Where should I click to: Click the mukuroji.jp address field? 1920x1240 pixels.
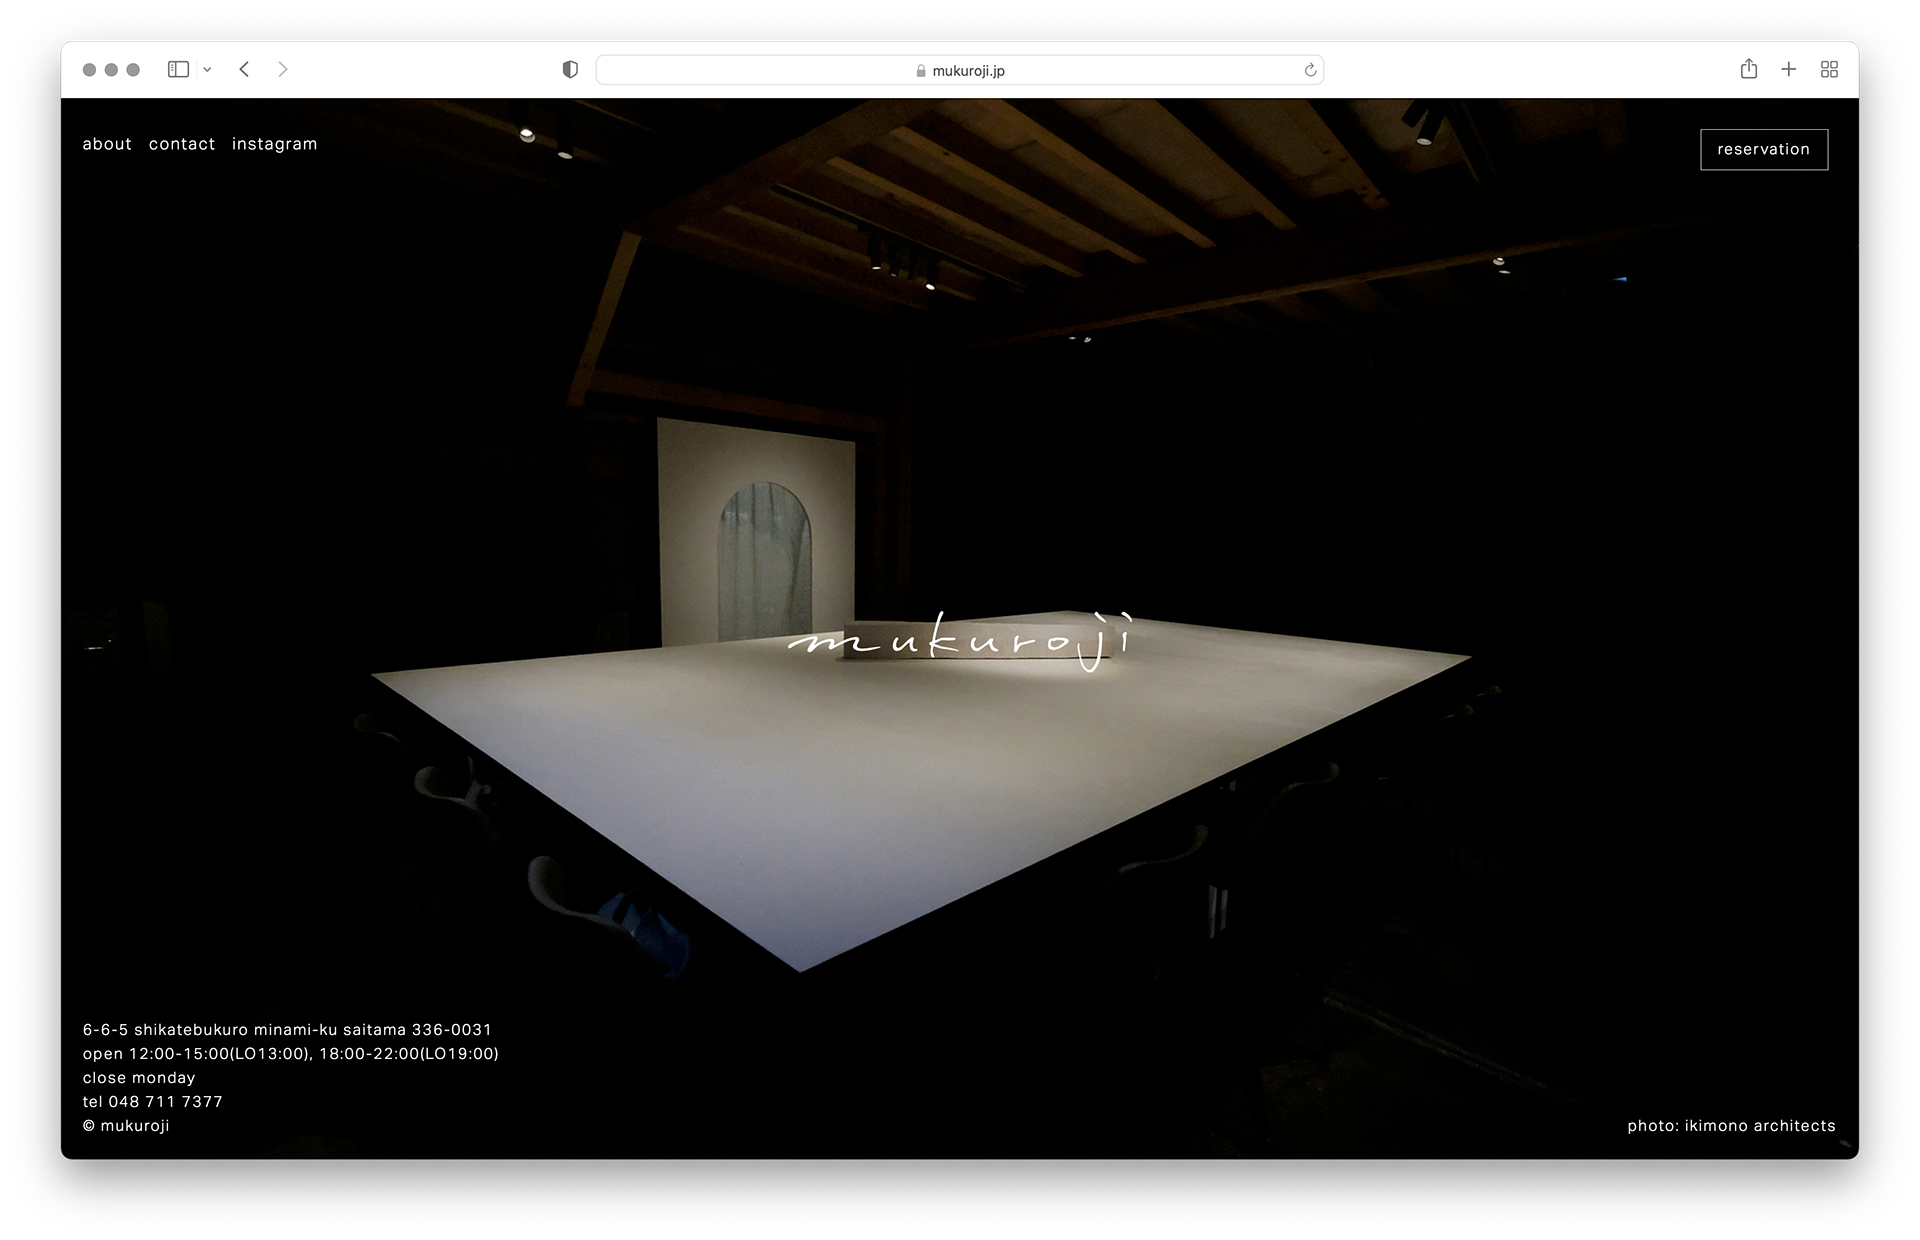point(968,71)
